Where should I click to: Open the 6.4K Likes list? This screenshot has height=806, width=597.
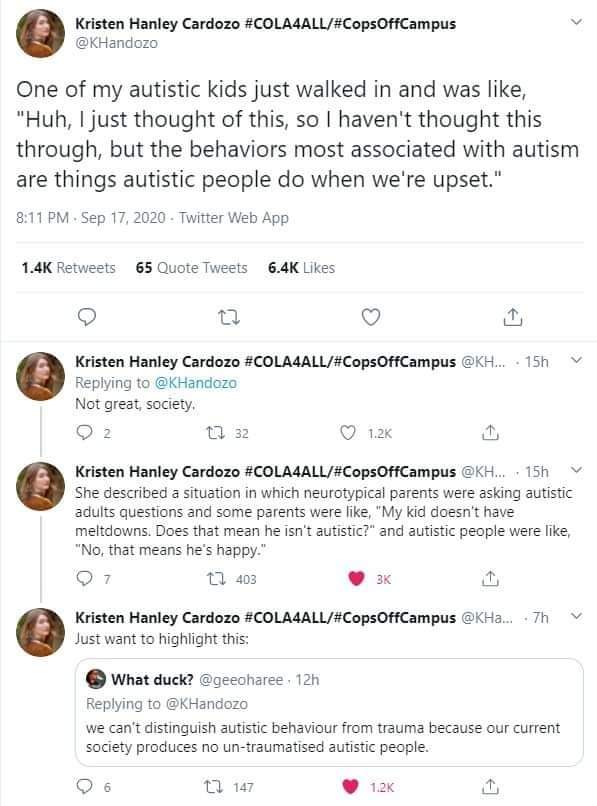(x=301, y=268)
